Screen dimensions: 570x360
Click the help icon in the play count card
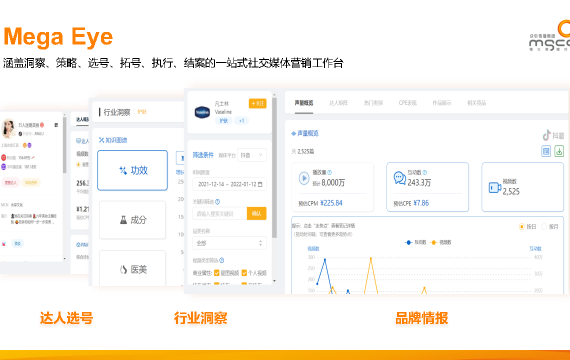[330, 172]
